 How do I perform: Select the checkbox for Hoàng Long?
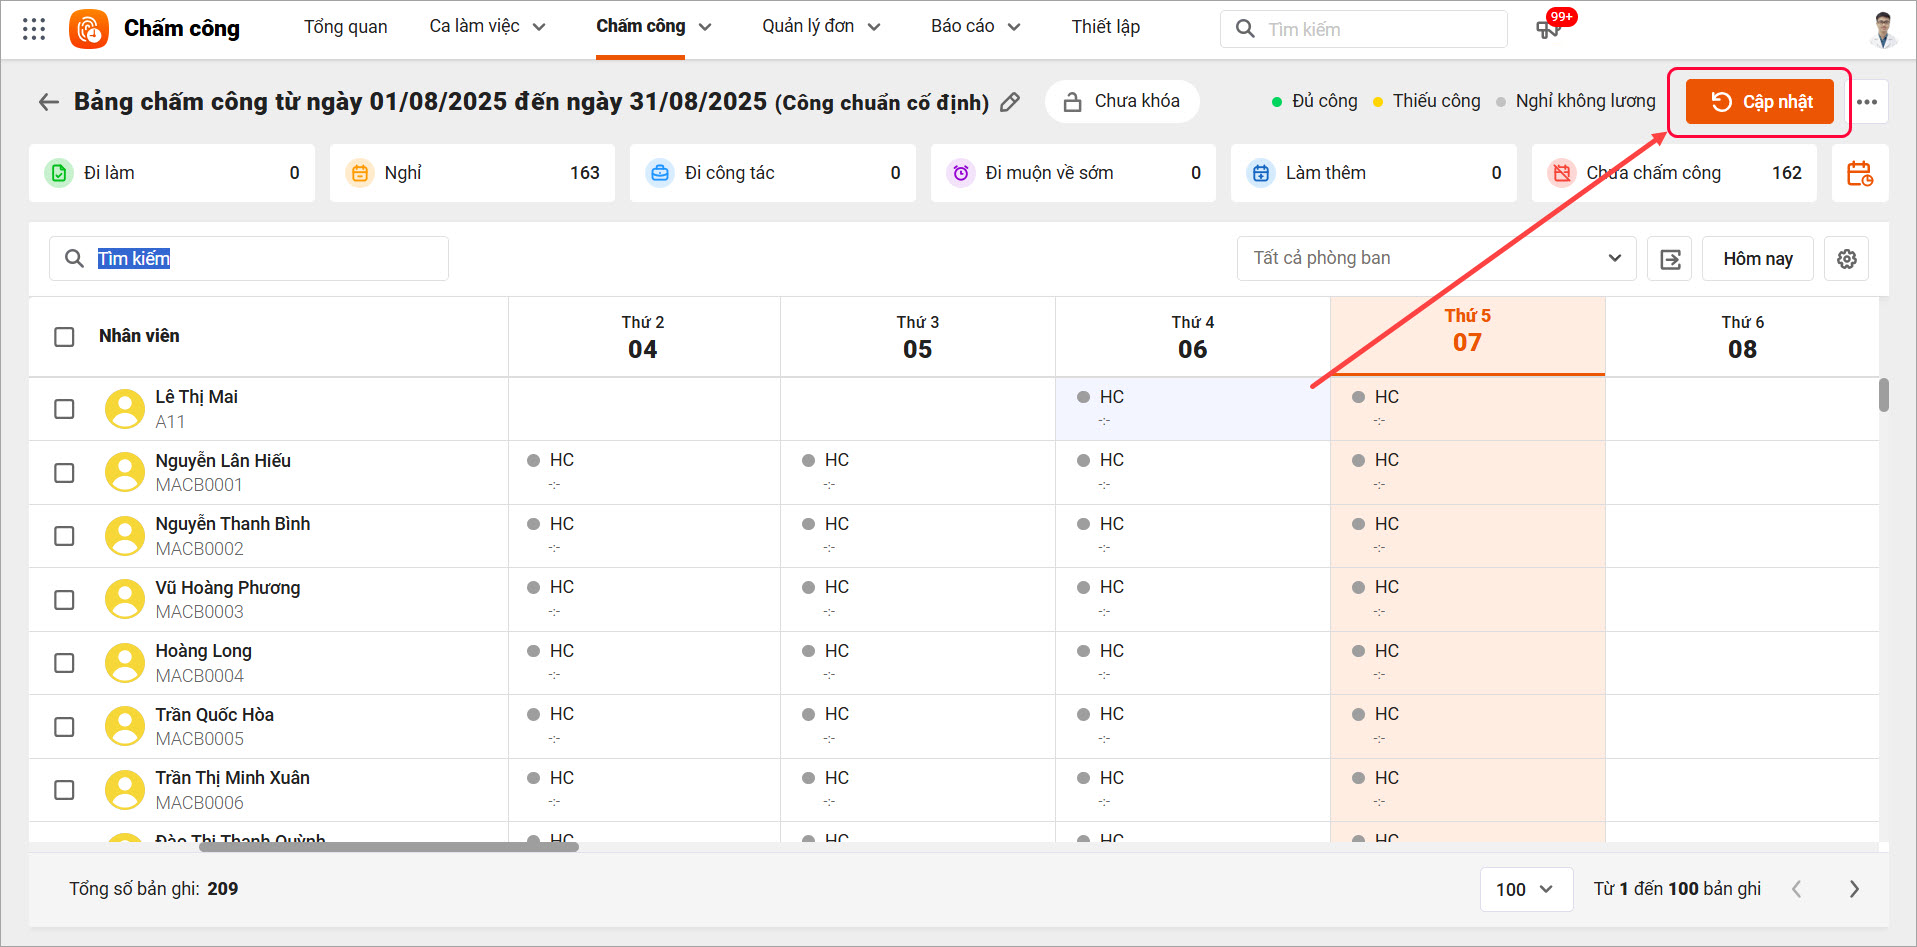64,663
